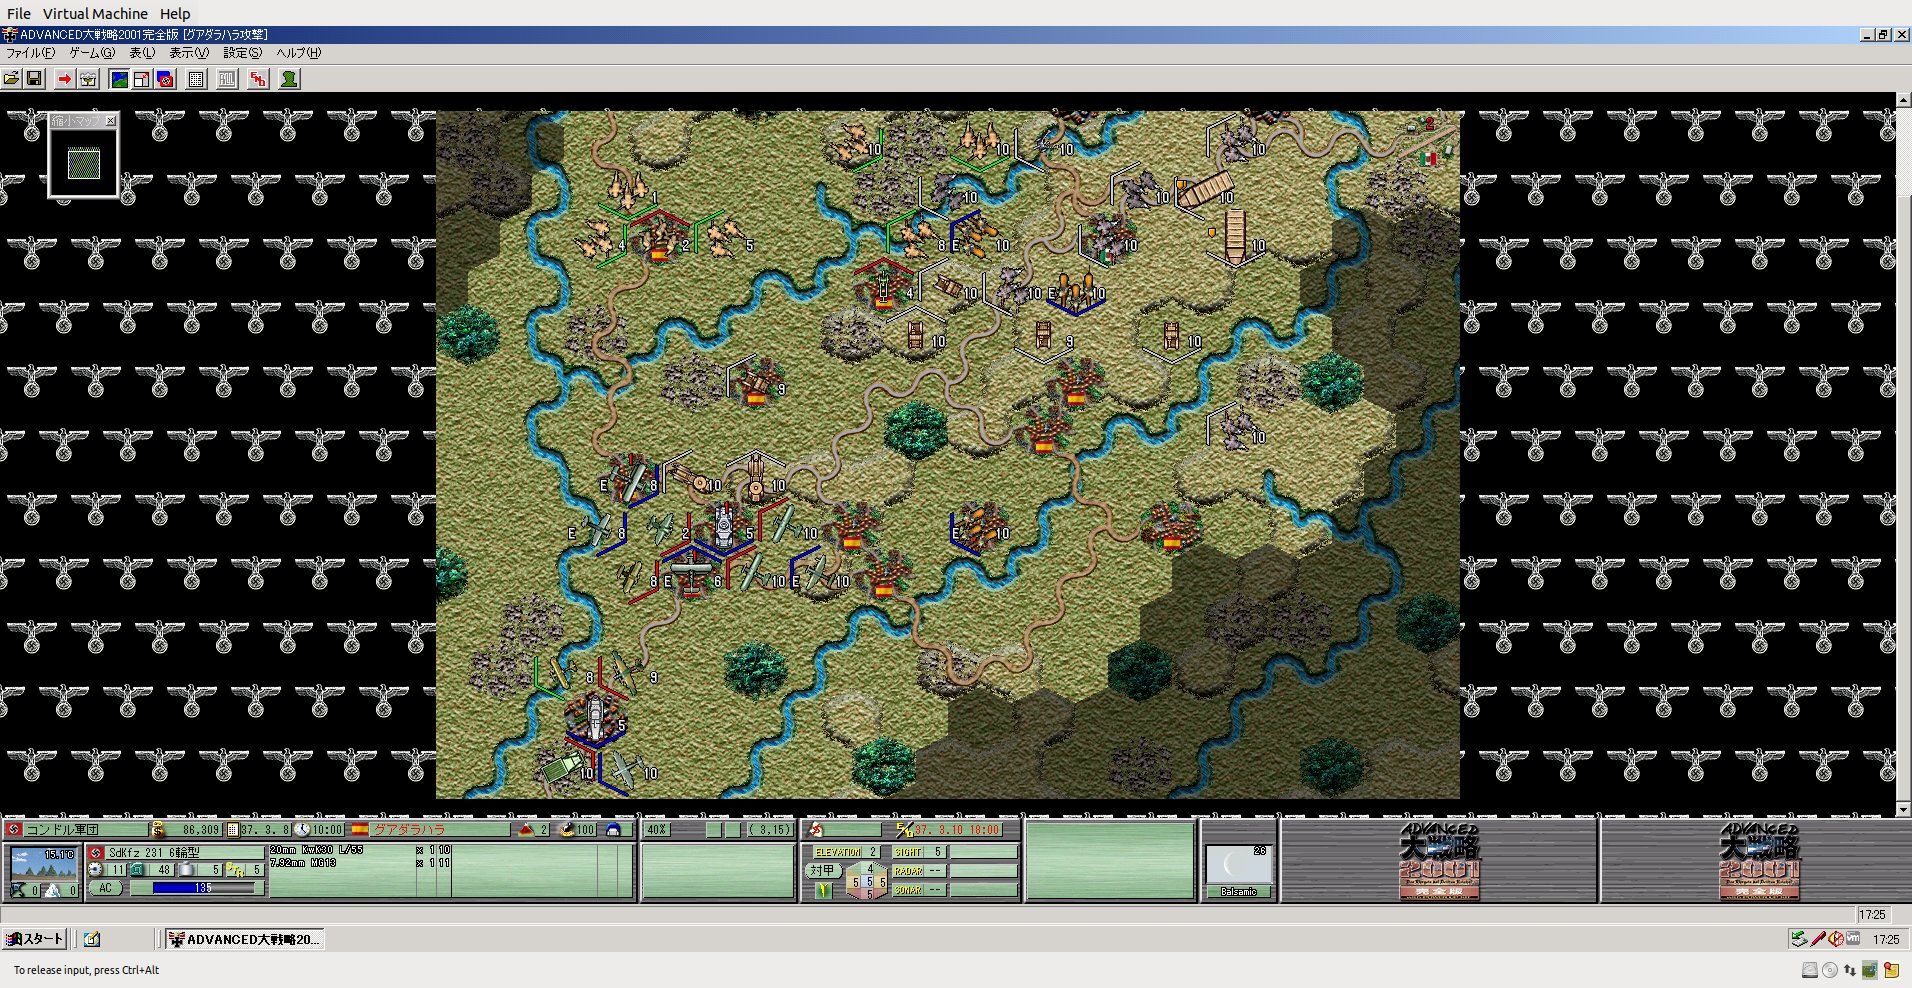Click the hexagonal armor diagram
The image size is (1912, 988).
(x=867, y=881)
